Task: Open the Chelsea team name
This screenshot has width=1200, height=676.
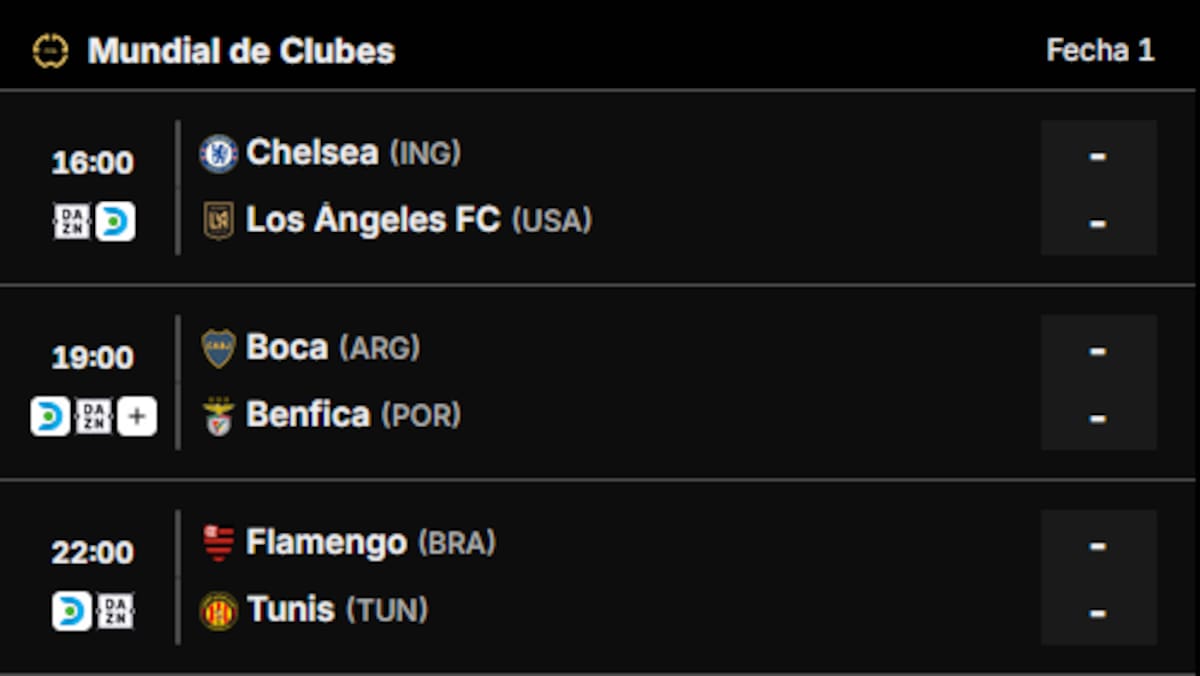Action: coord(312,153)
